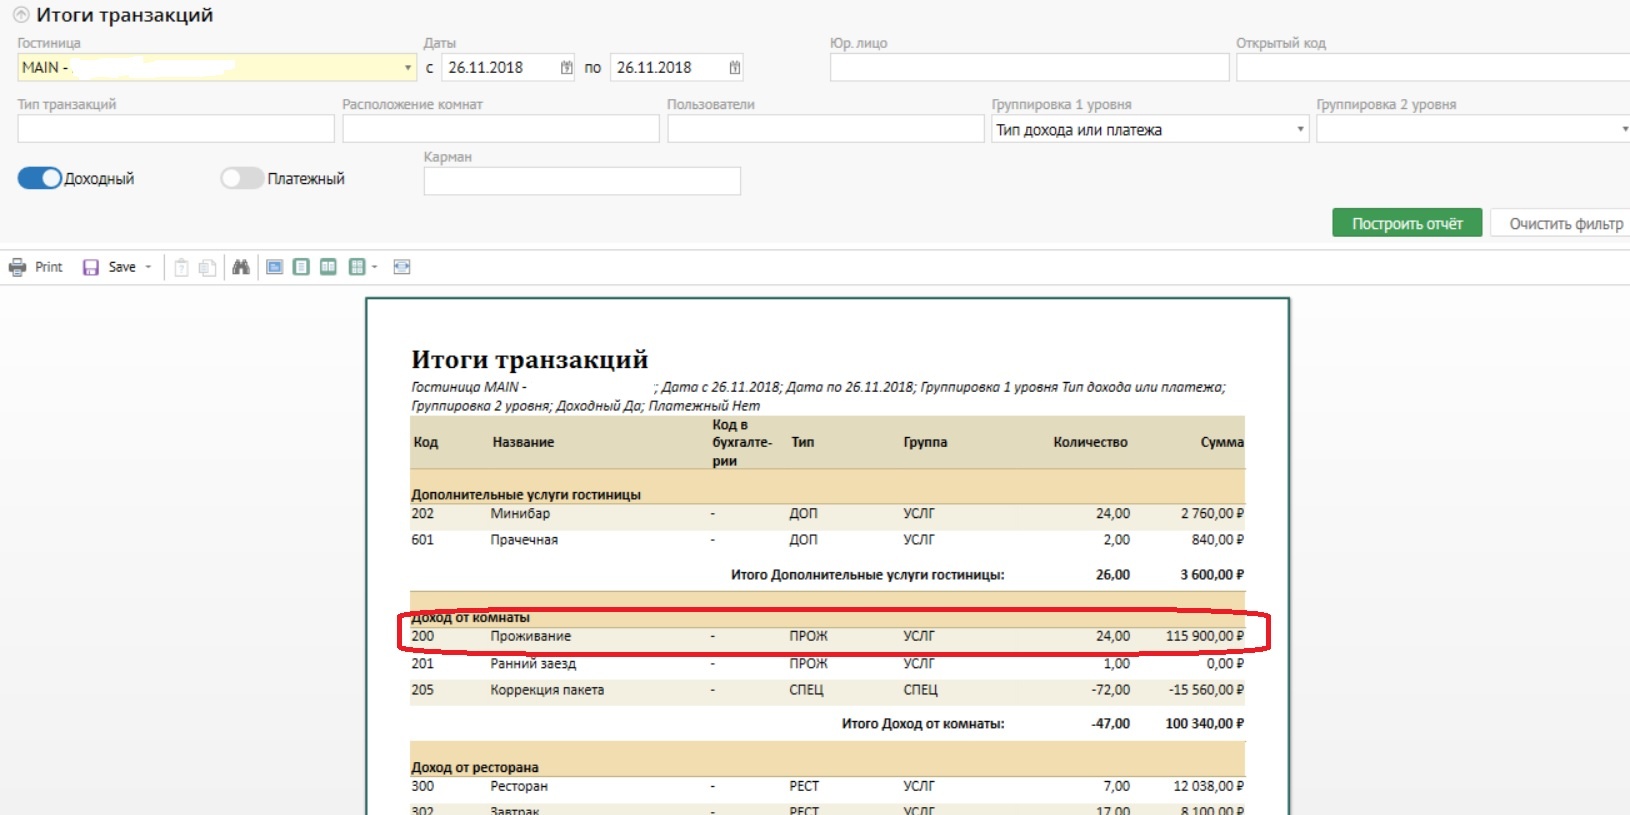Open calendar for the start date

point(567,68)
